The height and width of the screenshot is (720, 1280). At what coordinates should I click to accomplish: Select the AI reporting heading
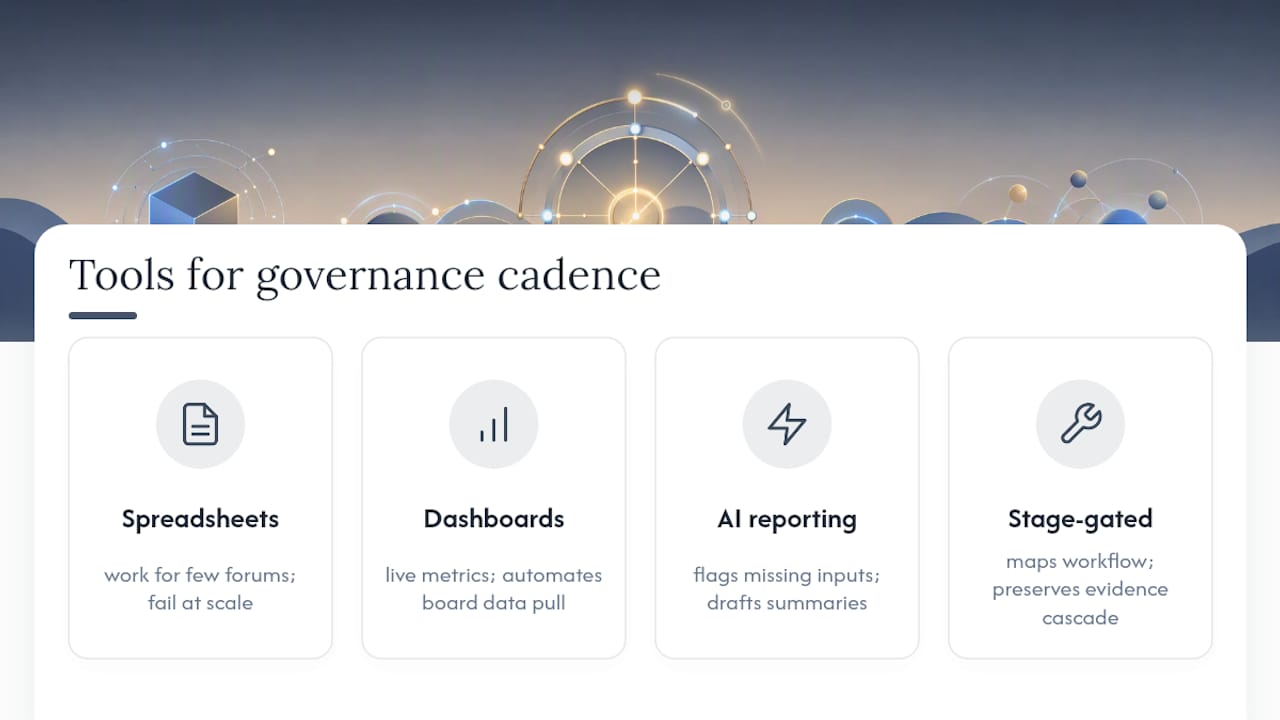787,519
